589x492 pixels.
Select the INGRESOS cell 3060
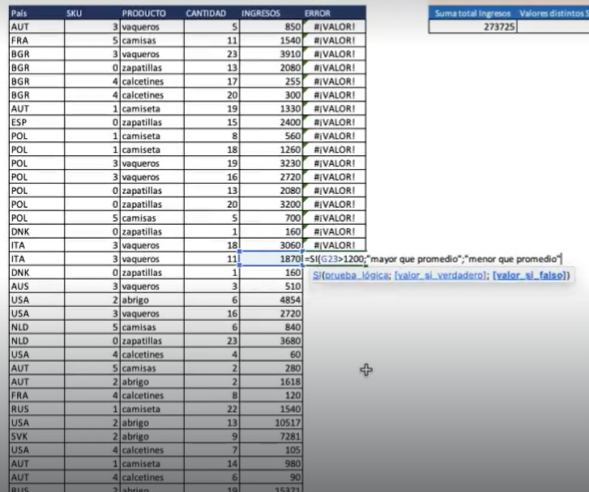[x=271, y=245]
